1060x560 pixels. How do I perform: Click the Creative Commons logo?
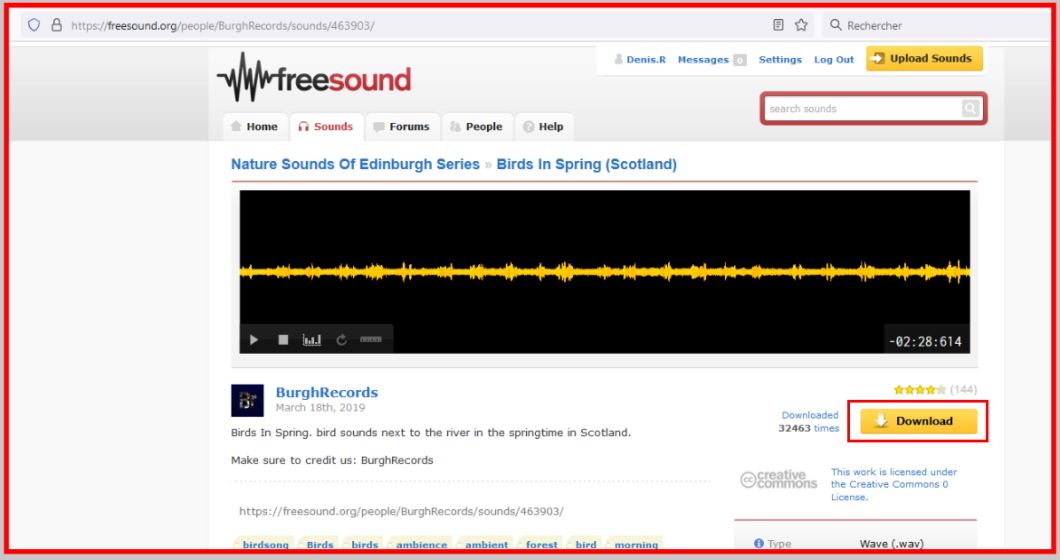pyautogui.click(x=778, y=480)
